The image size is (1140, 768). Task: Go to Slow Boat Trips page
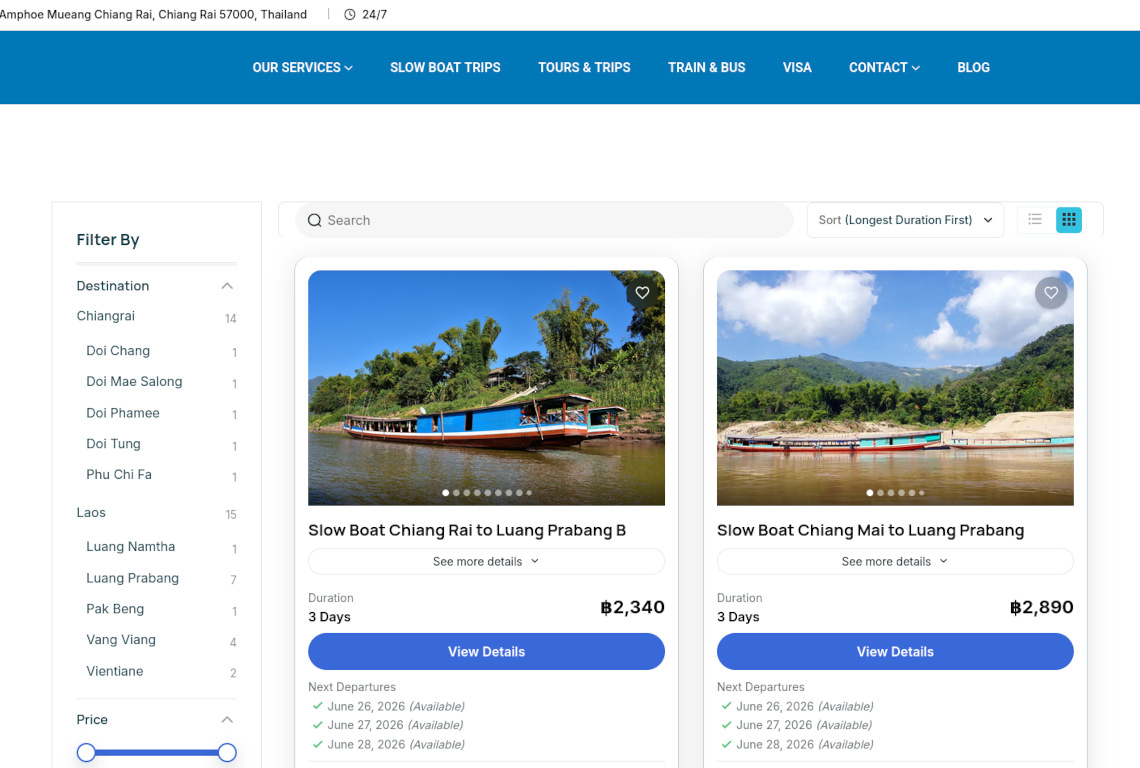coord(445,68)
